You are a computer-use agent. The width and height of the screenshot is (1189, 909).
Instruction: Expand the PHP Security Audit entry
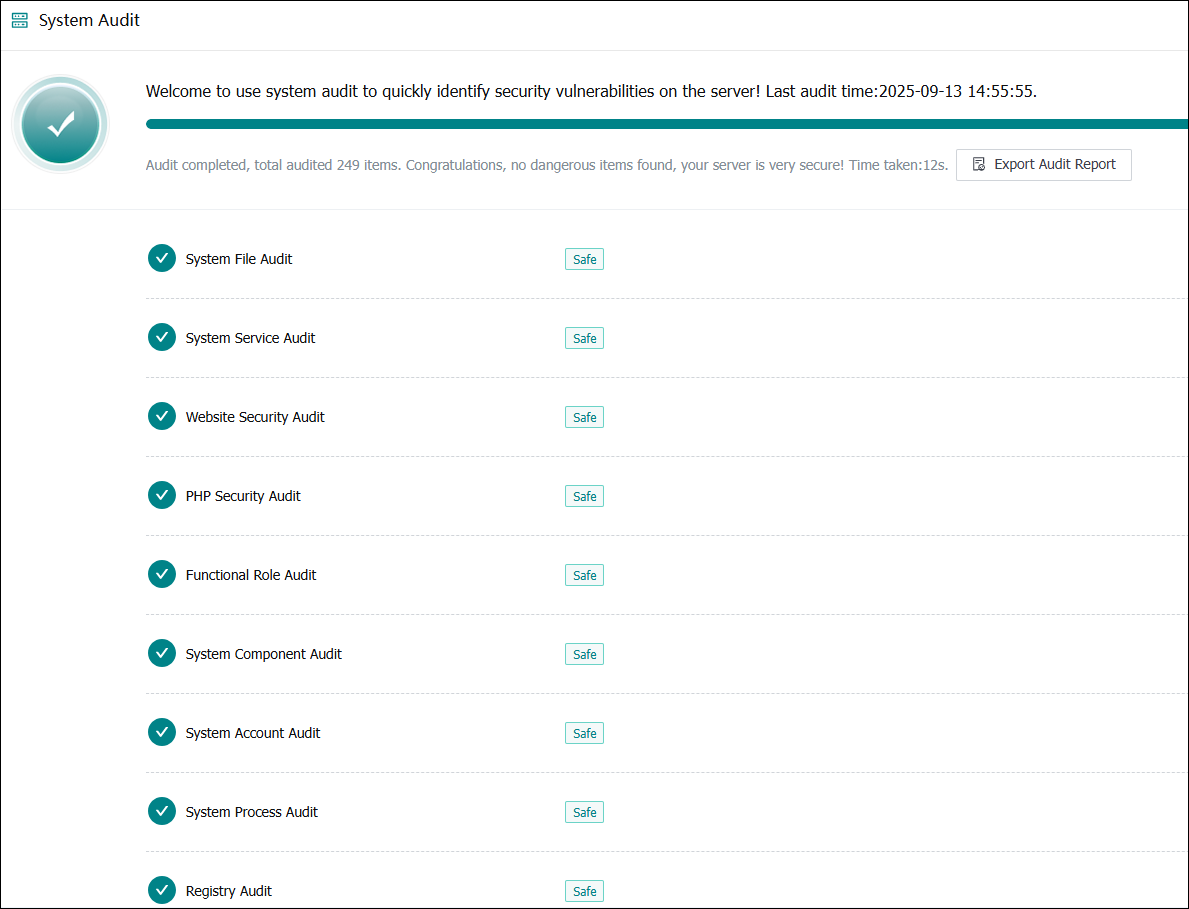243,496
